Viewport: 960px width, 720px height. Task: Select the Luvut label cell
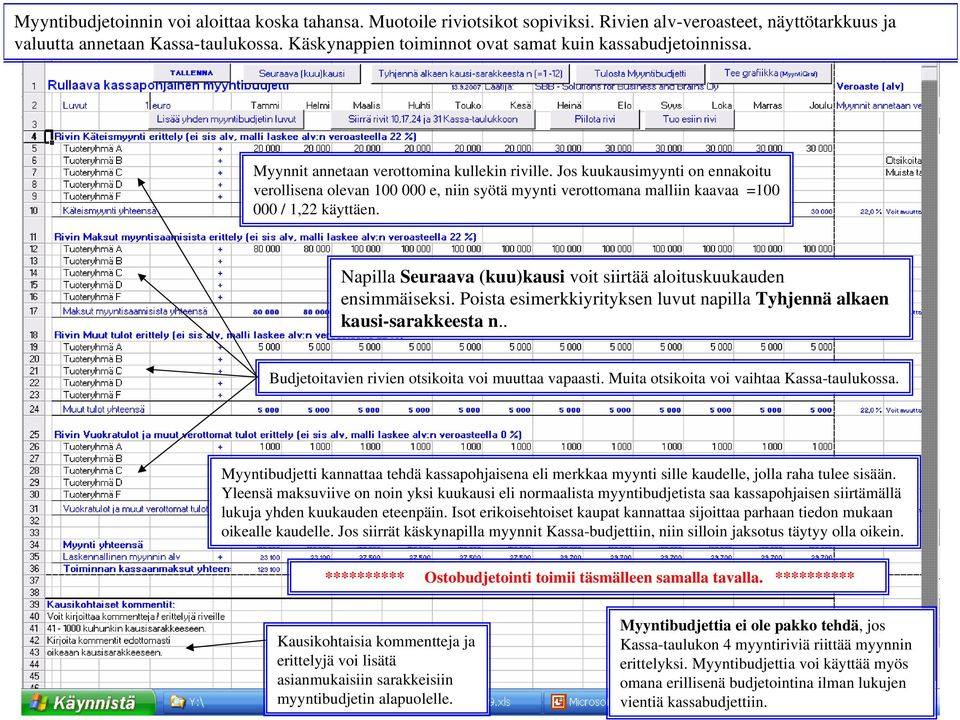75,105
